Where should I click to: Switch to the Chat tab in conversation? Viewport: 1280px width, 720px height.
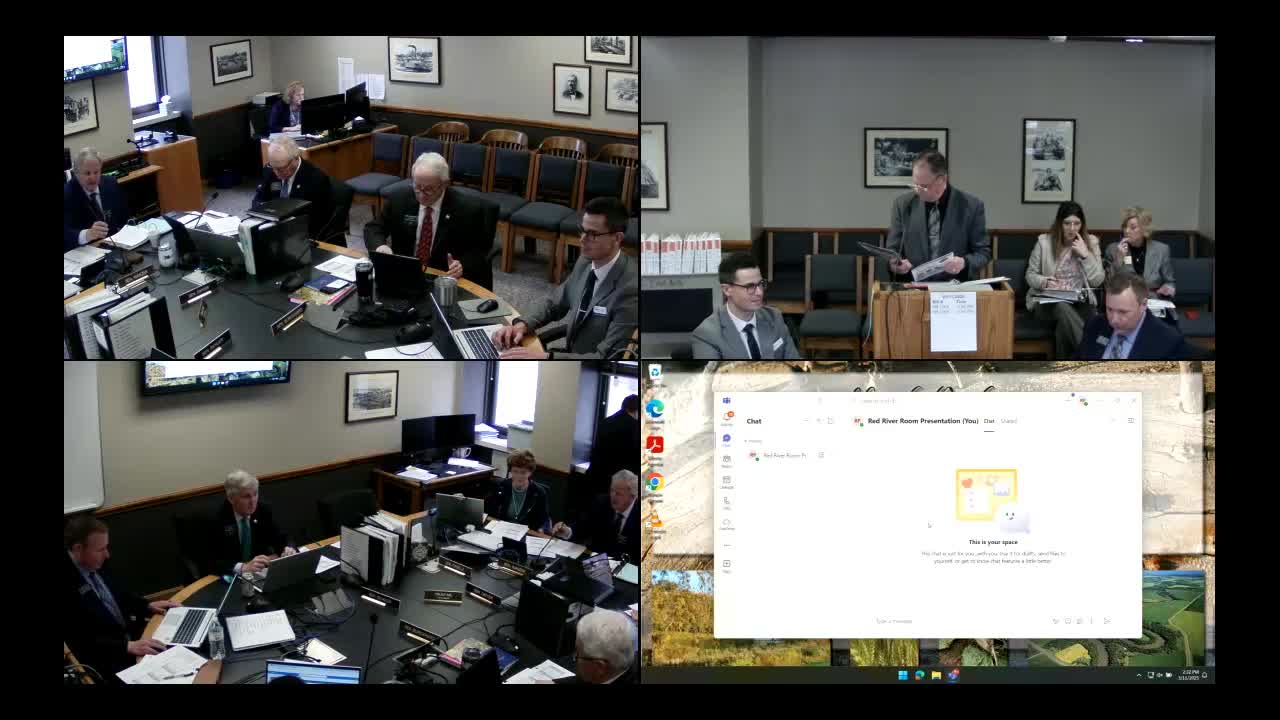pyautogui.click(x=989, y=421)
